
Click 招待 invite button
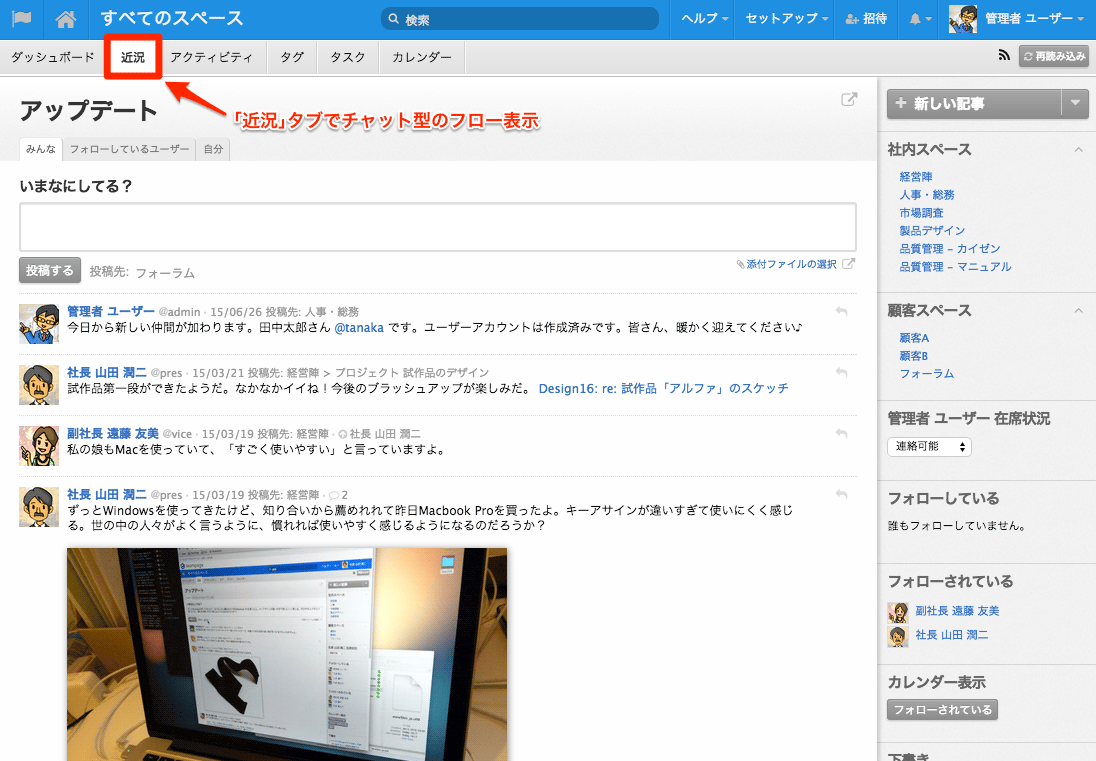point(866,19)
